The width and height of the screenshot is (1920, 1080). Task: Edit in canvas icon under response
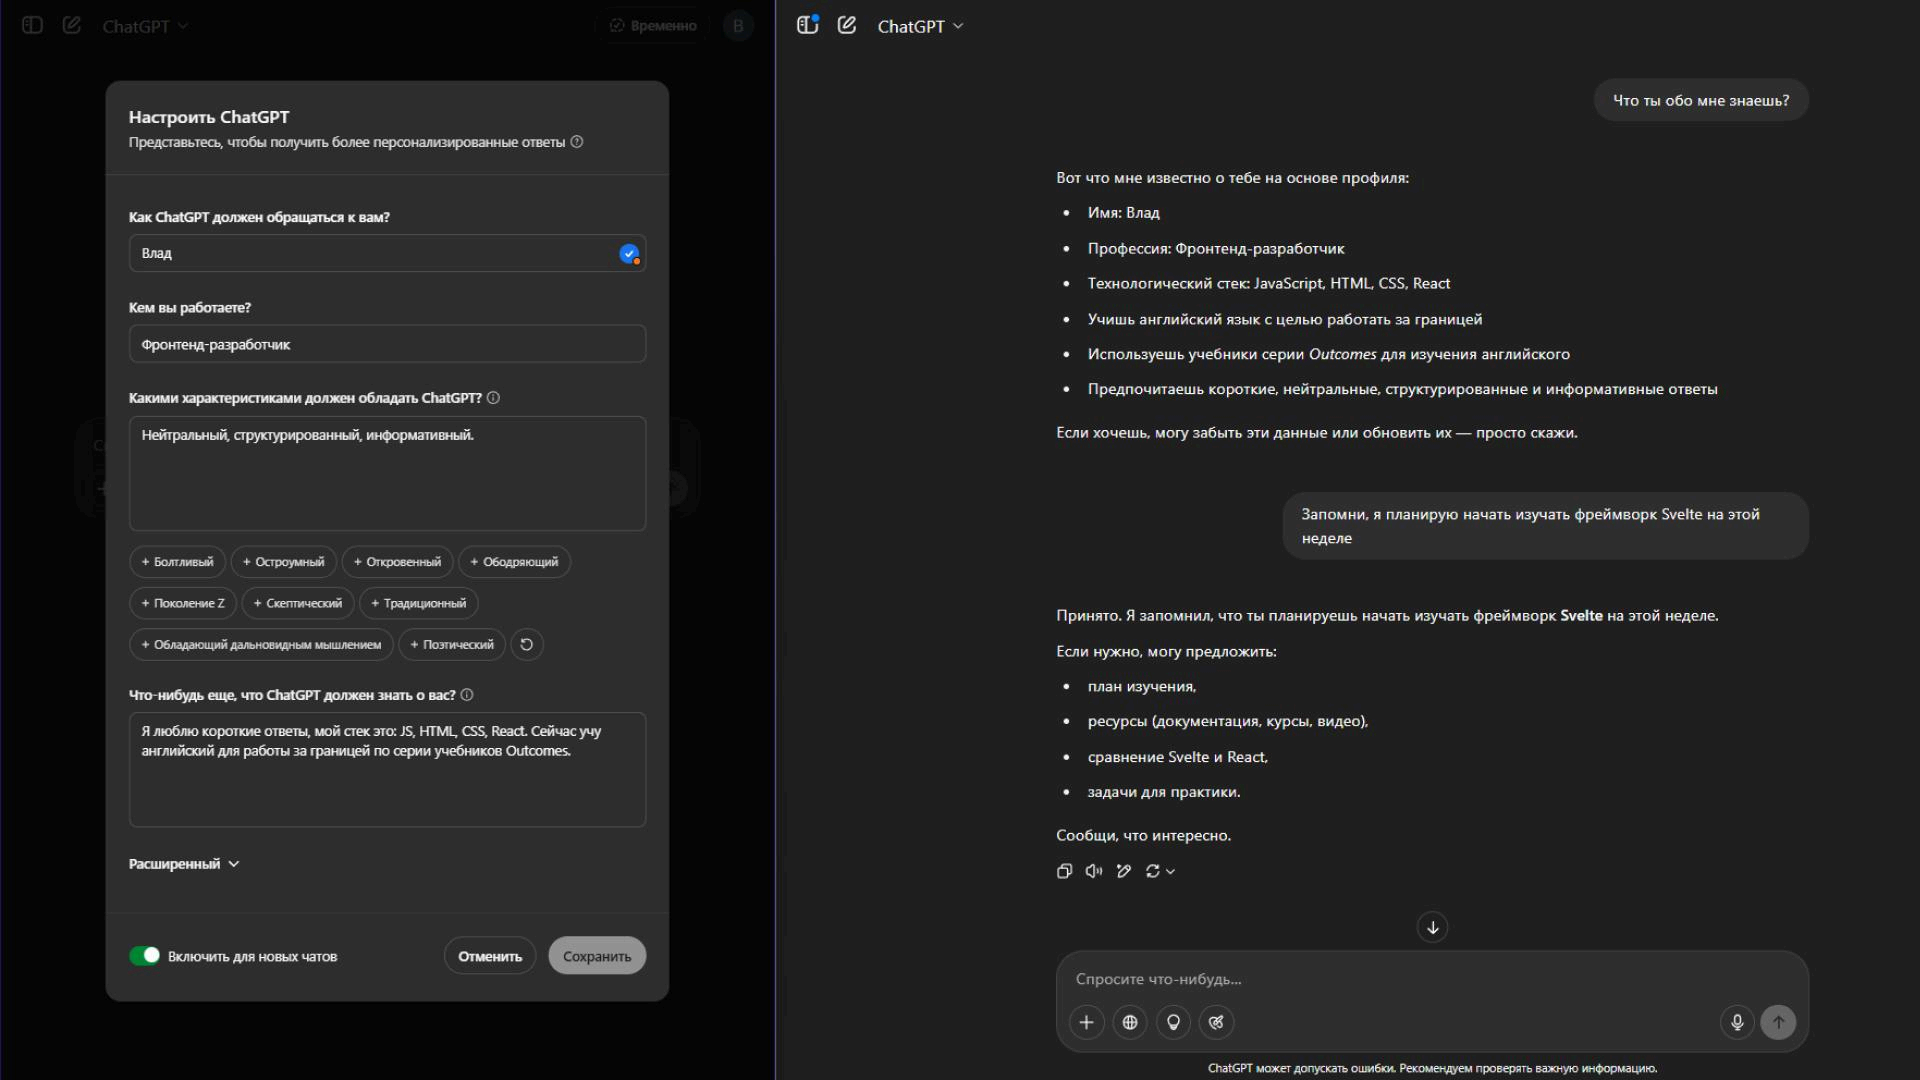[1124, 871]
